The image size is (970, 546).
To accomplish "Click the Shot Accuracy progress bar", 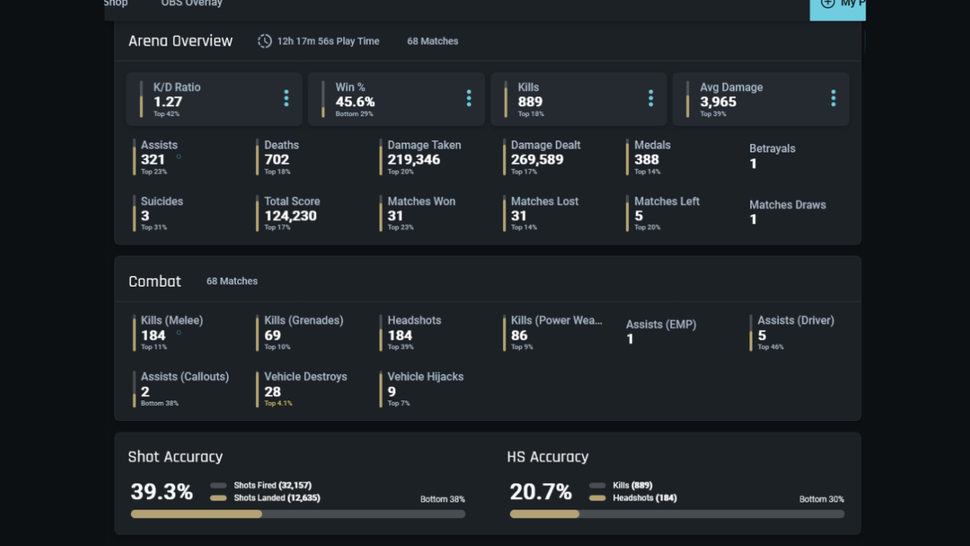I will click(298, 514).
